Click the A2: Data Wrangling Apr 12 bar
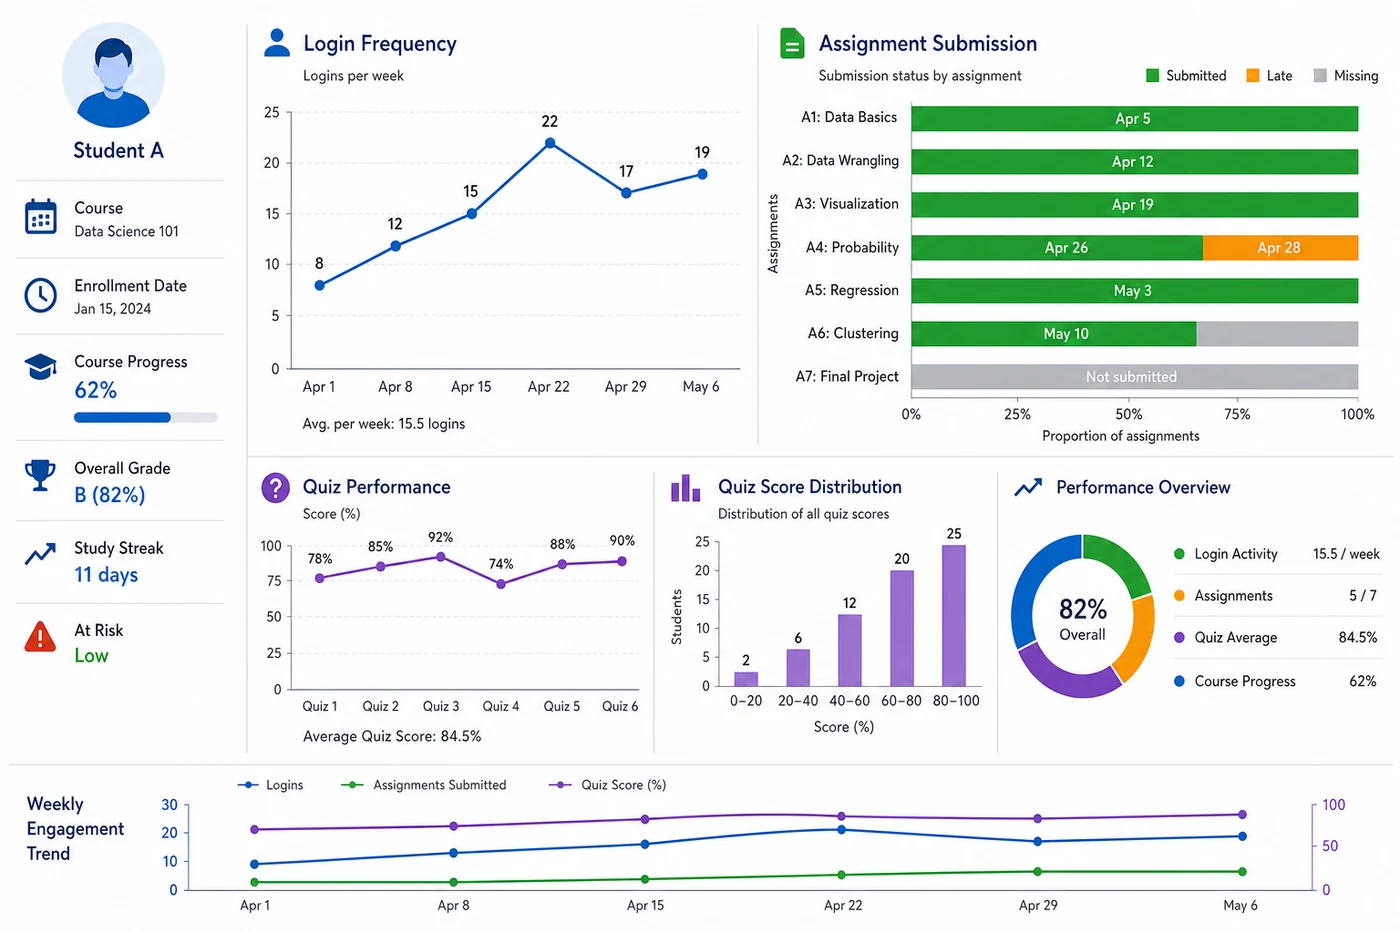Screen dimensions: 1400x933 click(x=1134, y=161)
